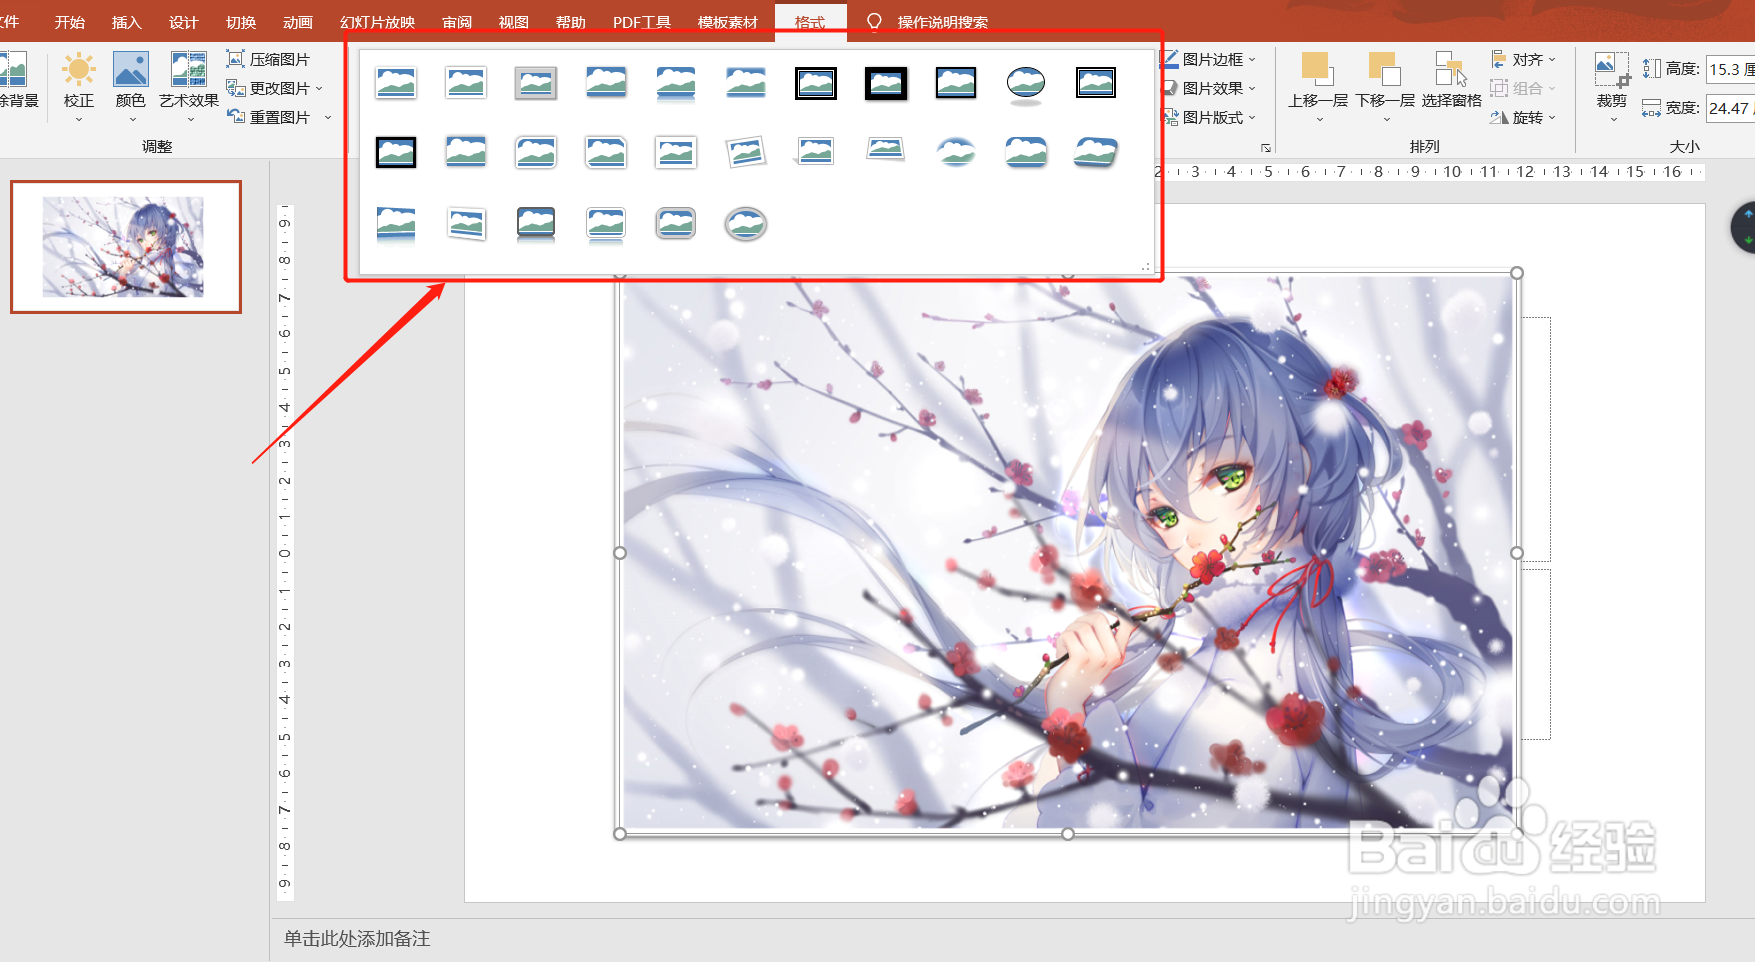
Task: Click the 单击此处添加备注 notes area
Action: [x=357, y=939]
